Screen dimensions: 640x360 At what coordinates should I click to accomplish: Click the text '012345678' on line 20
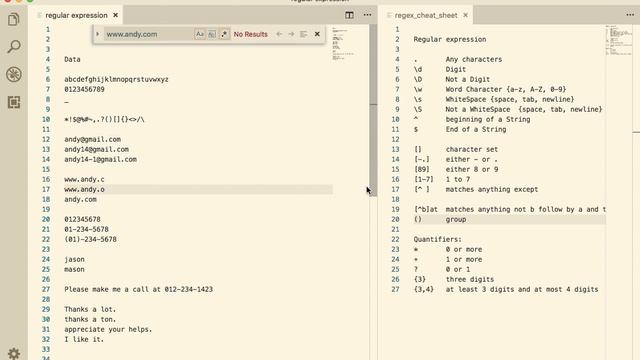[x=82, y=219]
